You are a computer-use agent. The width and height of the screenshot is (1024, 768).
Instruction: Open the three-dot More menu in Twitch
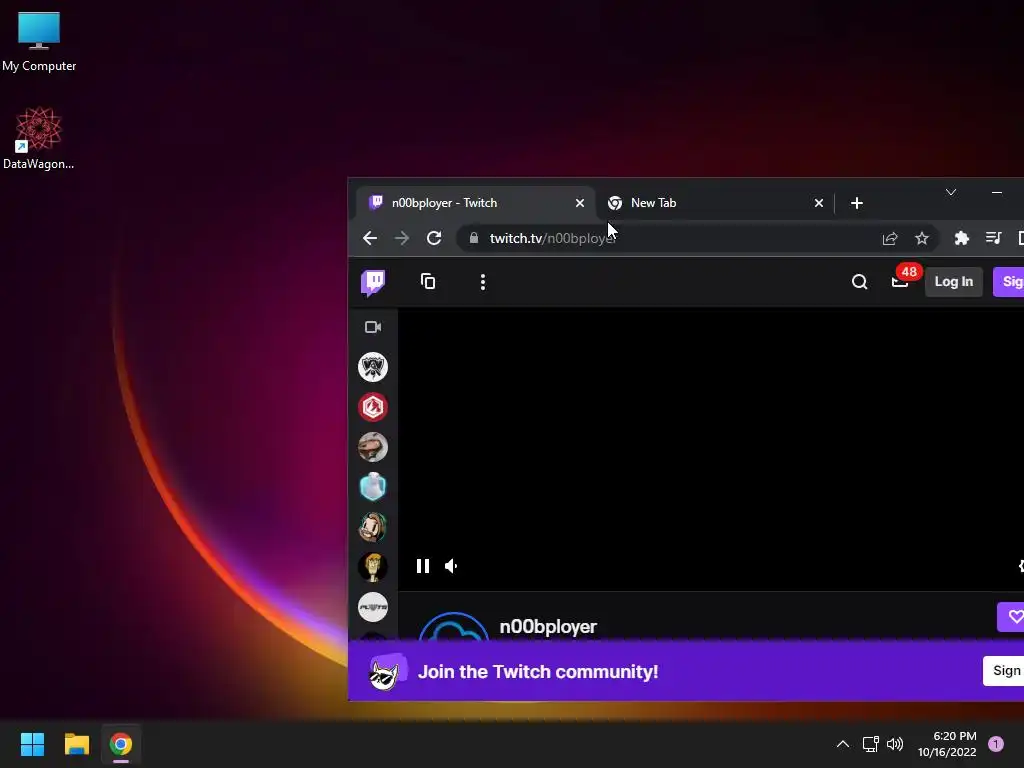tap(483, 282)
